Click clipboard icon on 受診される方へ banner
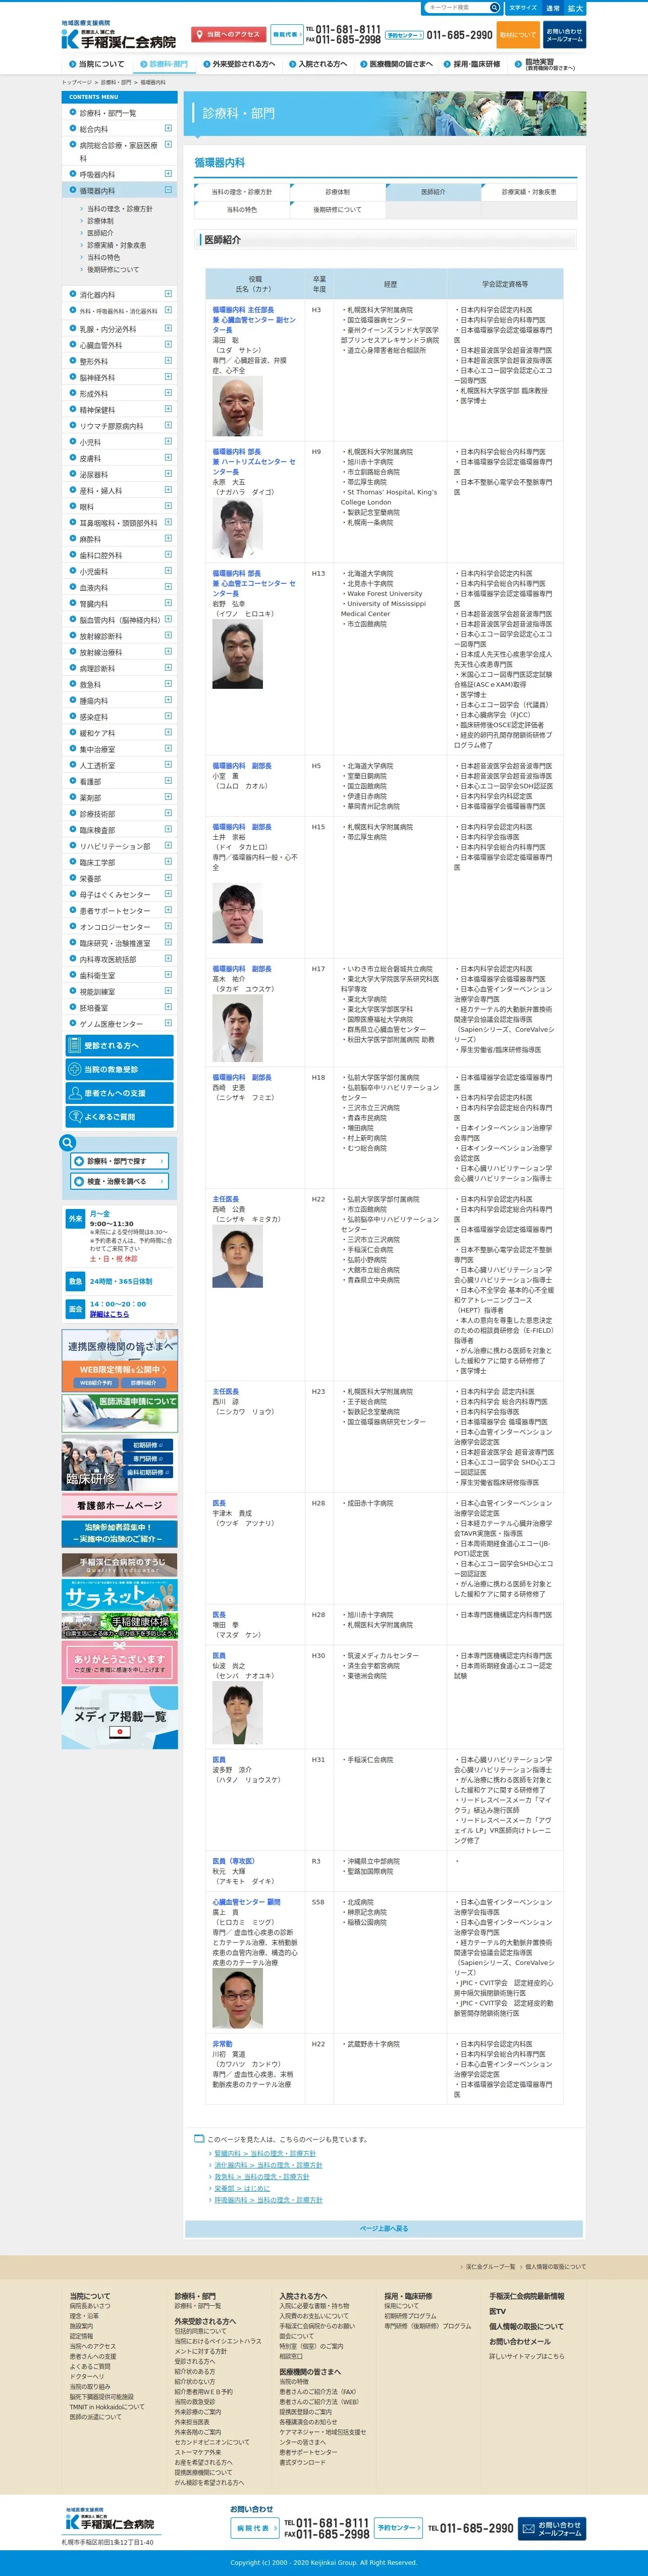The height and width of the screenshot is (2576, 648). (x=74, y=1045)
